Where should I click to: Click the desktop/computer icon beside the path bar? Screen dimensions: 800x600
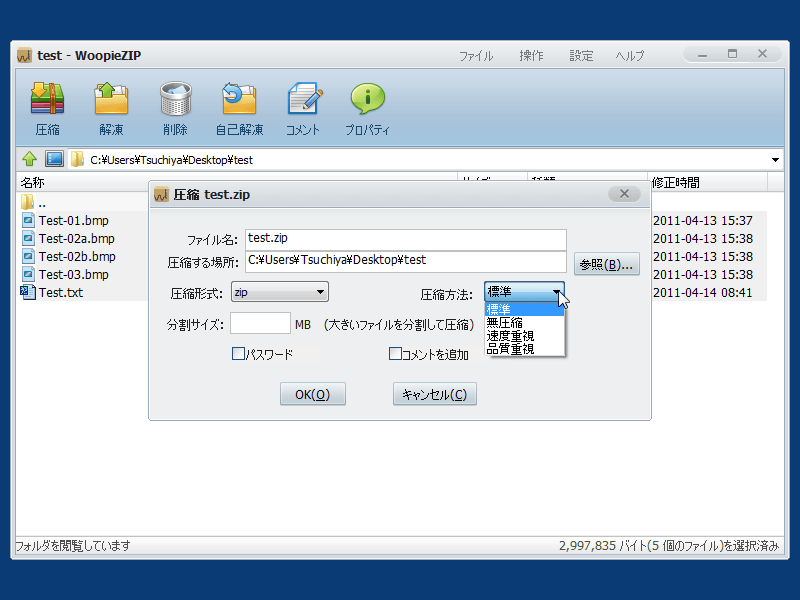(54, 159)
